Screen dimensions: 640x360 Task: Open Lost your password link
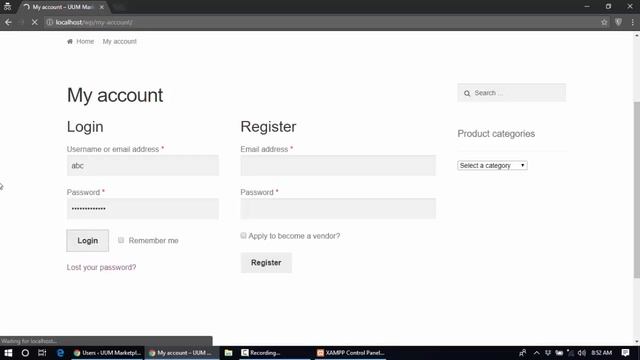[x=102, y=267]
